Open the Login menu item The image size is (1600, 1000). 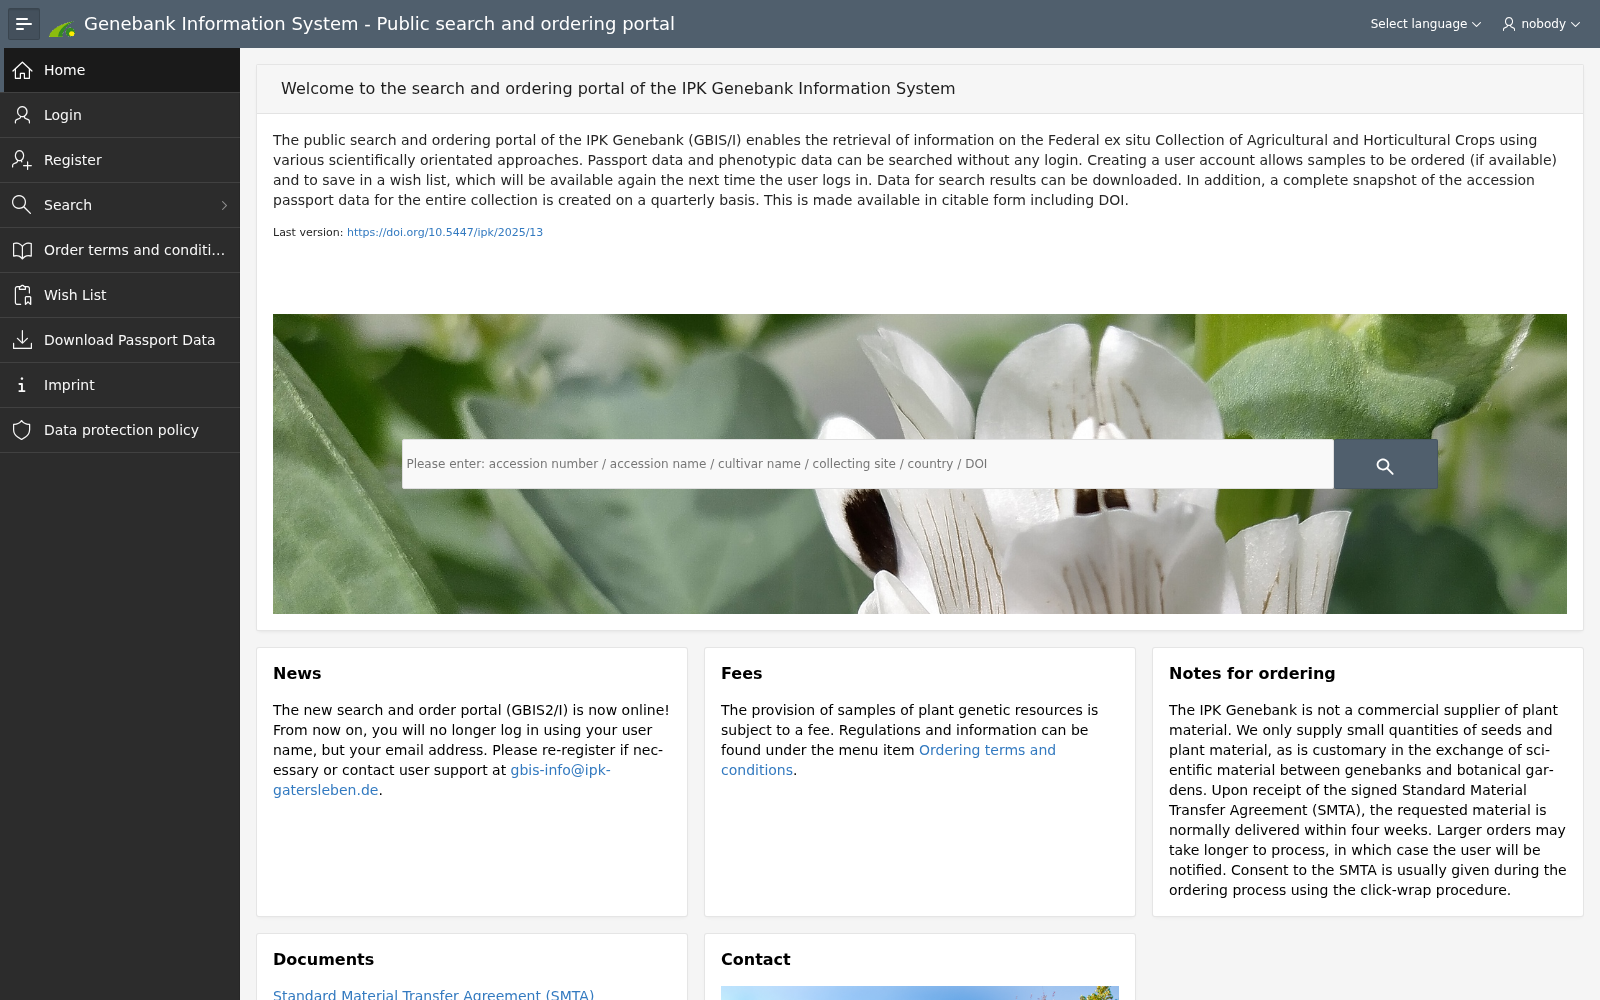(x=120, y=115)
